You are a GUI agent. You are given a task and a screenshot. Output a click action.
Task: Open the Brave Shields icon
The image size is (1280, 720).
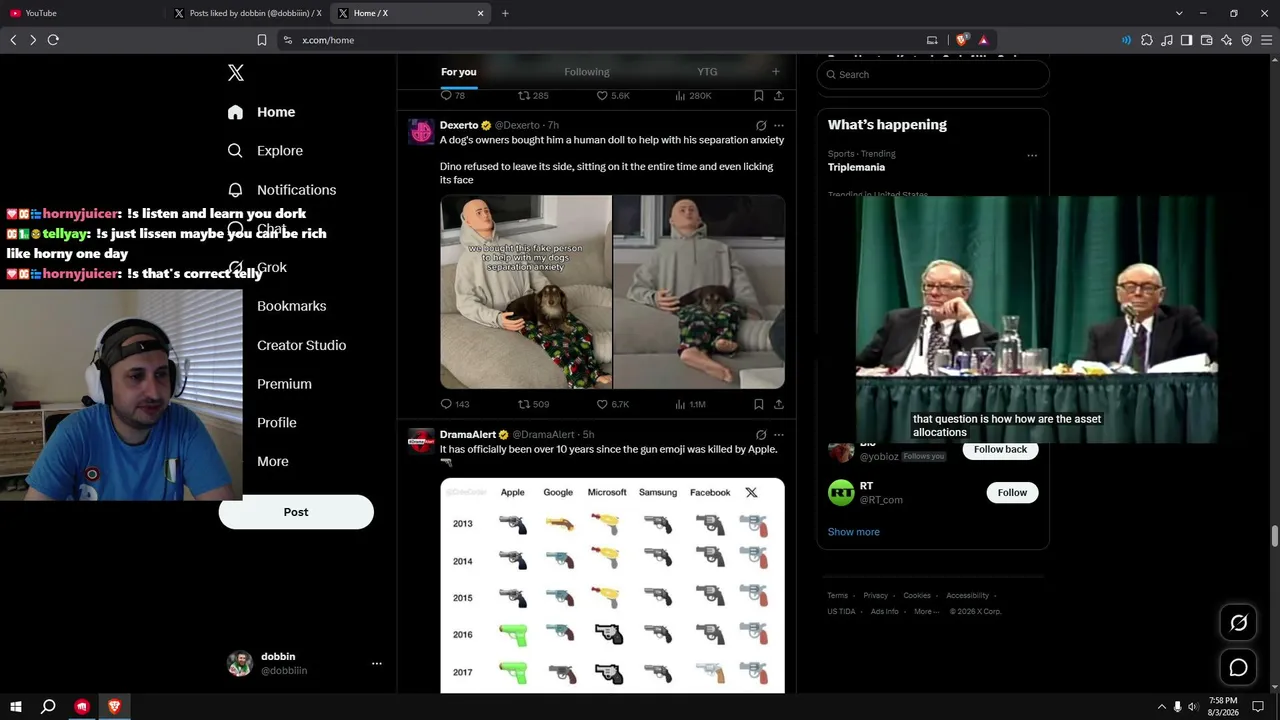962,40
